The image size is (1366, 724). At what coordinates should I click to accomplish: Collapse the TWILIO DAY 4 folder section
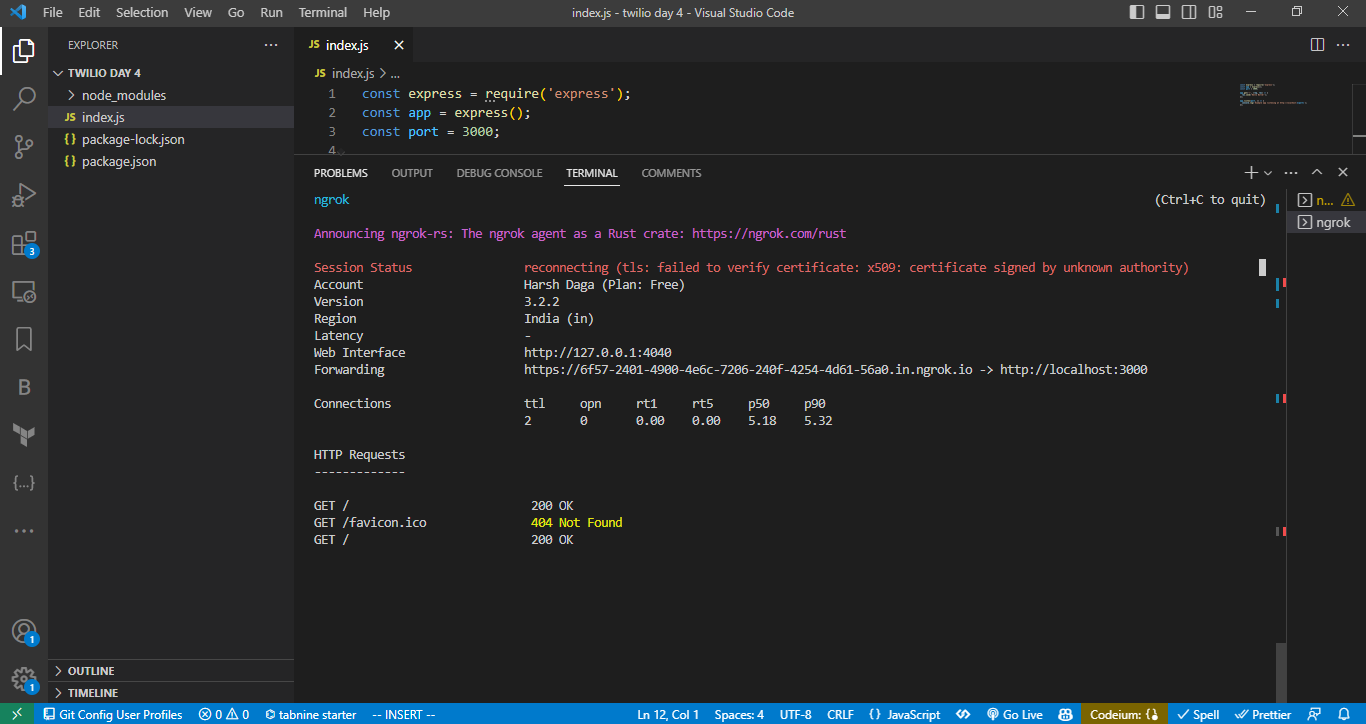click(x=171, y=73)
